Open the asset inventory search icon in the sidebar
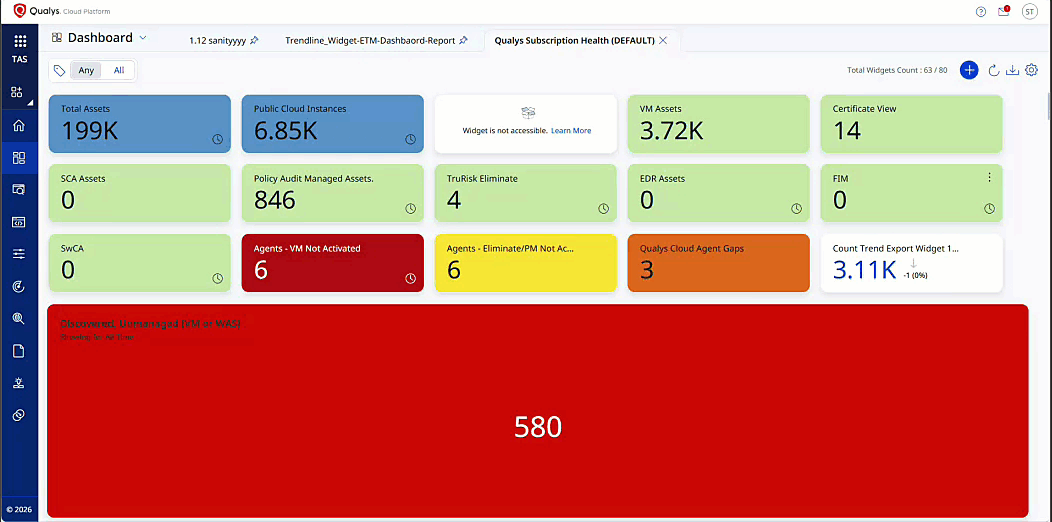1052x522 pixels. pyautogui.click(x=19, y=190)
